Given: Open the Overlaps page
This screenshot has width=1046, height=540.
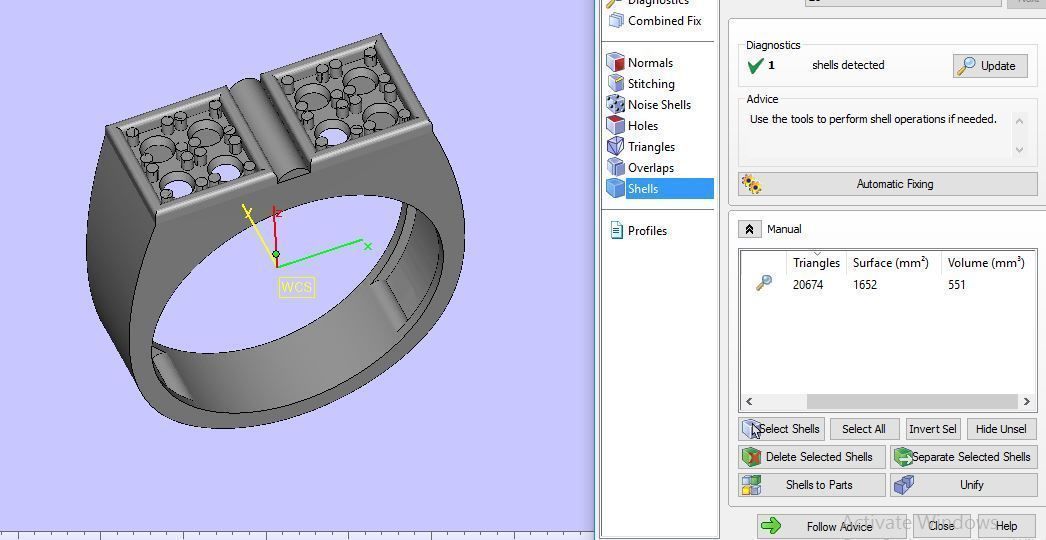Looking at the screenshot, I should [x=650, y=168].
